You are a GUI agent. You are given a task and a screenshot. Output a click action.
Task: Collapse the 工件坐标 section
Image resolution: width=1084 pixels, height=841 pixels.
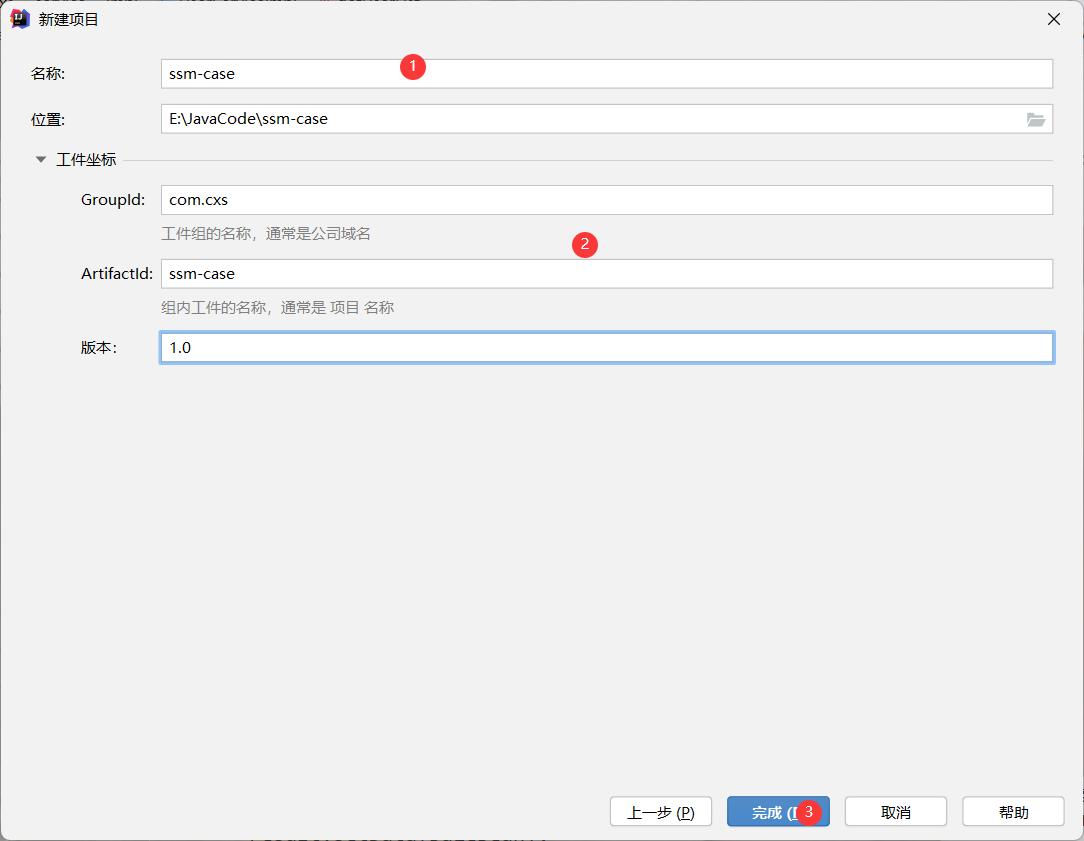click(41, 160)
